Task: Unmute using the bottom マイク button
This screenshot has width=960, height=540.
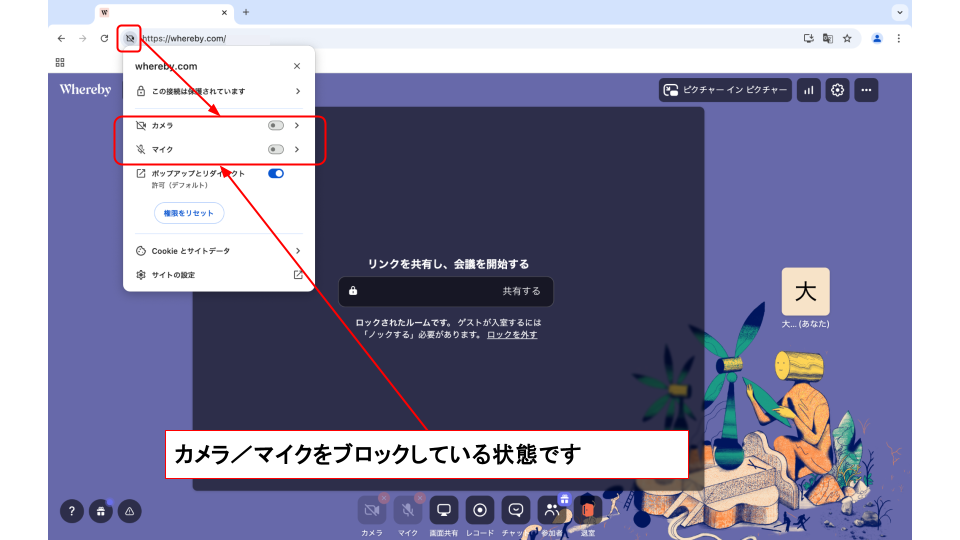Action: [x=408, y=510]
